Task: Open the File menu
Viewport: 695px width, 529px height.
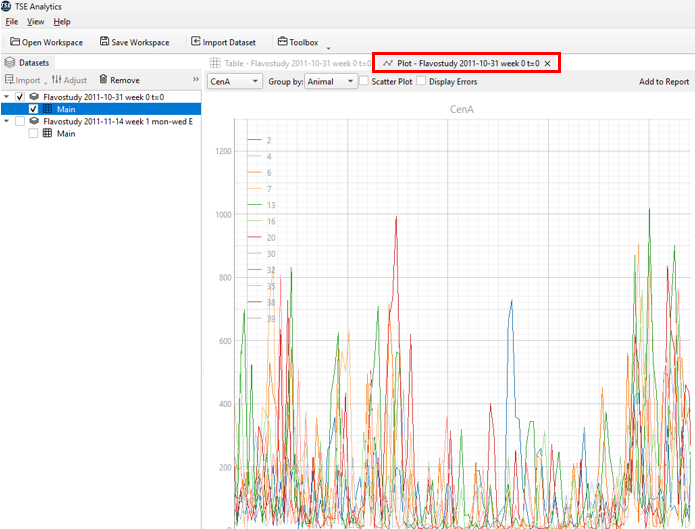Action: tap(12, 21)
